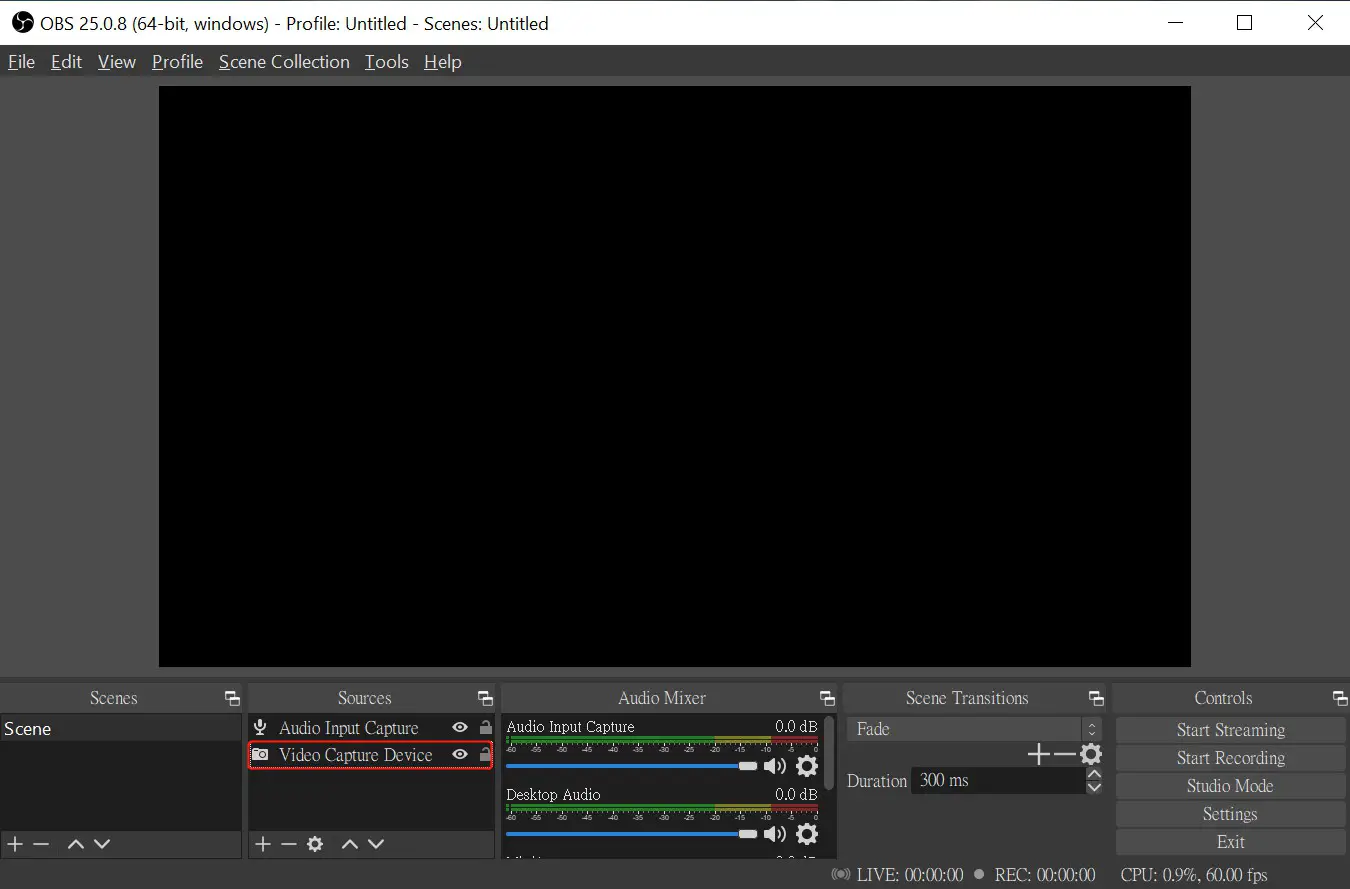Move Video Capture Device up with arrow icon
The image size is (1350, 889).
pos(350,844)
